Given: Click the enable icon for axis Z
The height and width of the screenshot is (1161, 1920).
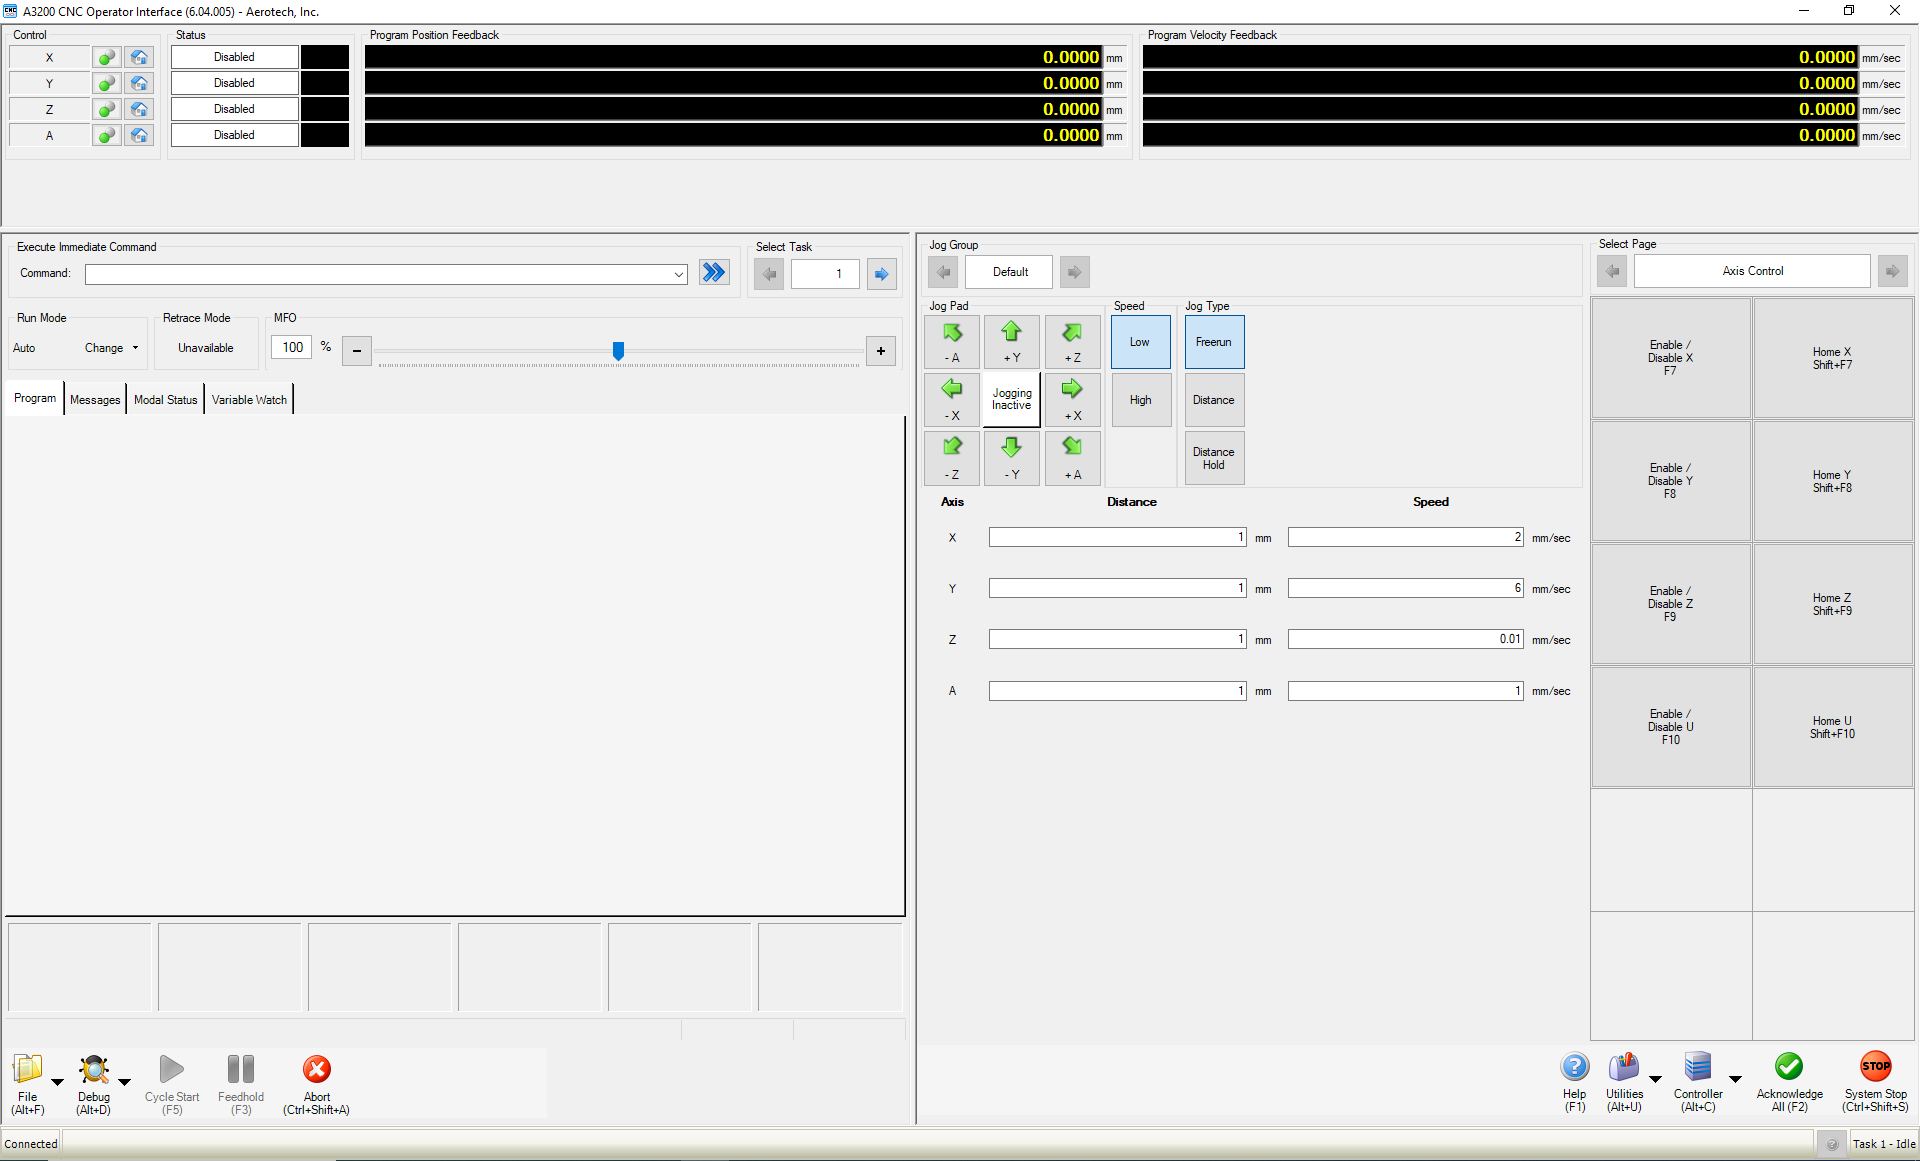Looking at the screenshot, I should pos(106,109).
